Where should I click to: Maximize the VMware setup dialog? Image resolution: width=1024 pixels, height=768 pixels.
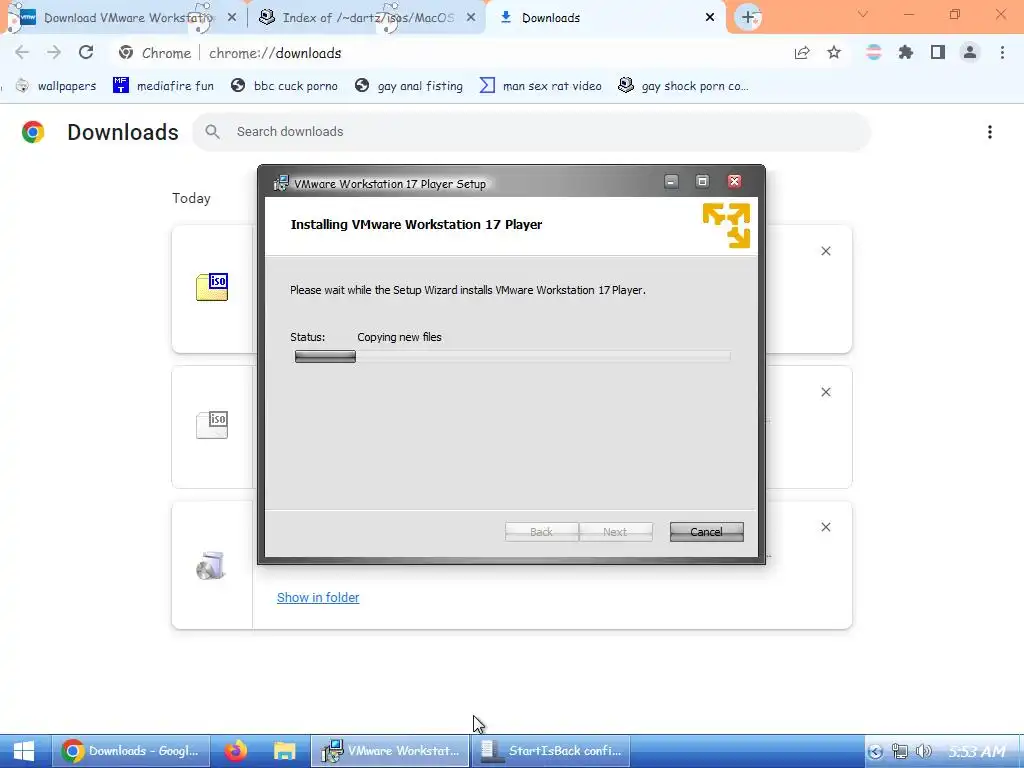pos(702,182)
